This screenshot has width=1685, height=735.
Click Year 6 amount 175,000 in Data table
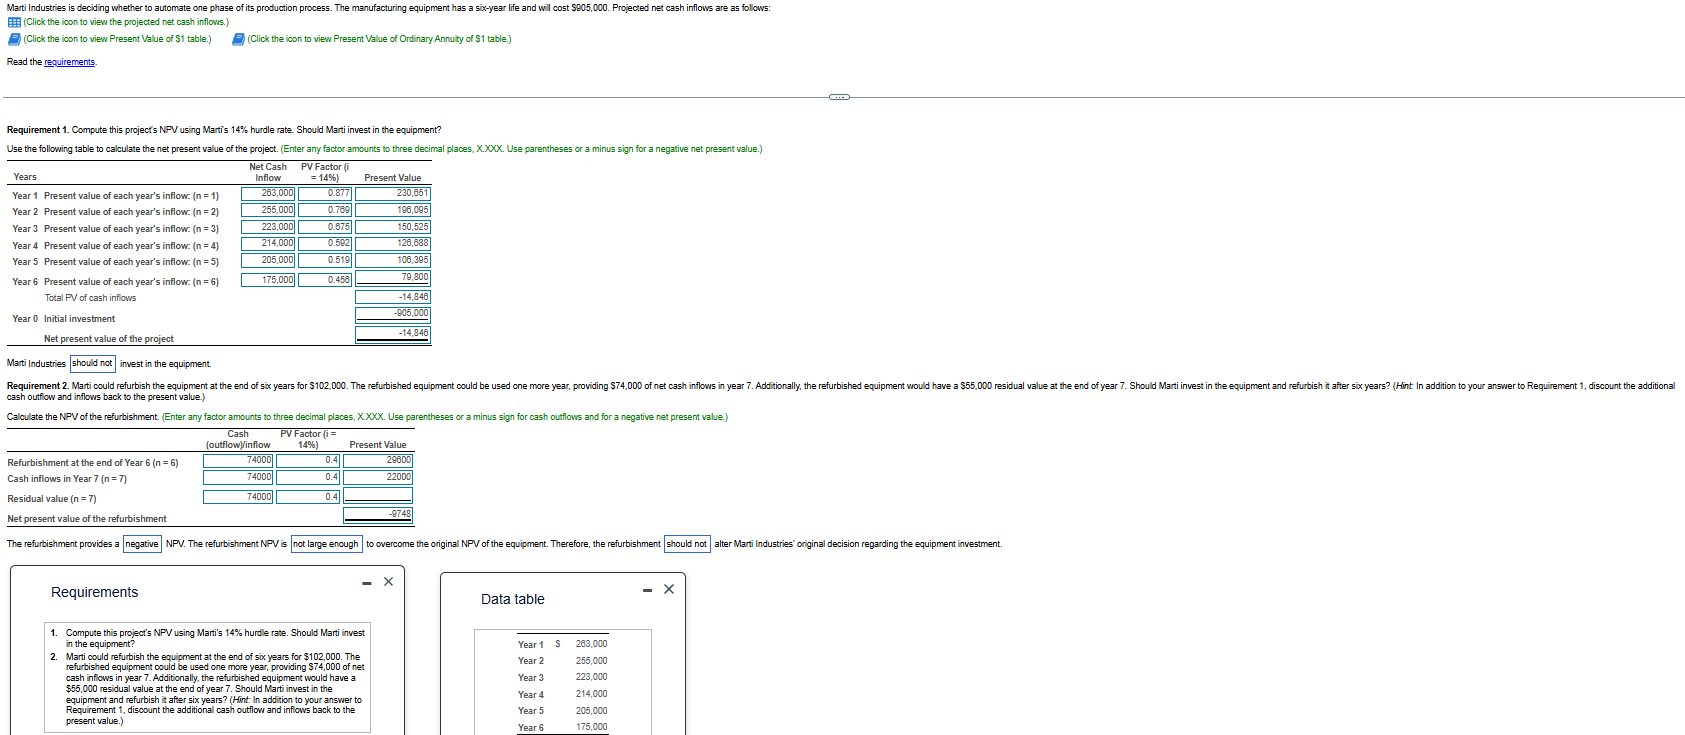tap(591, 727)
